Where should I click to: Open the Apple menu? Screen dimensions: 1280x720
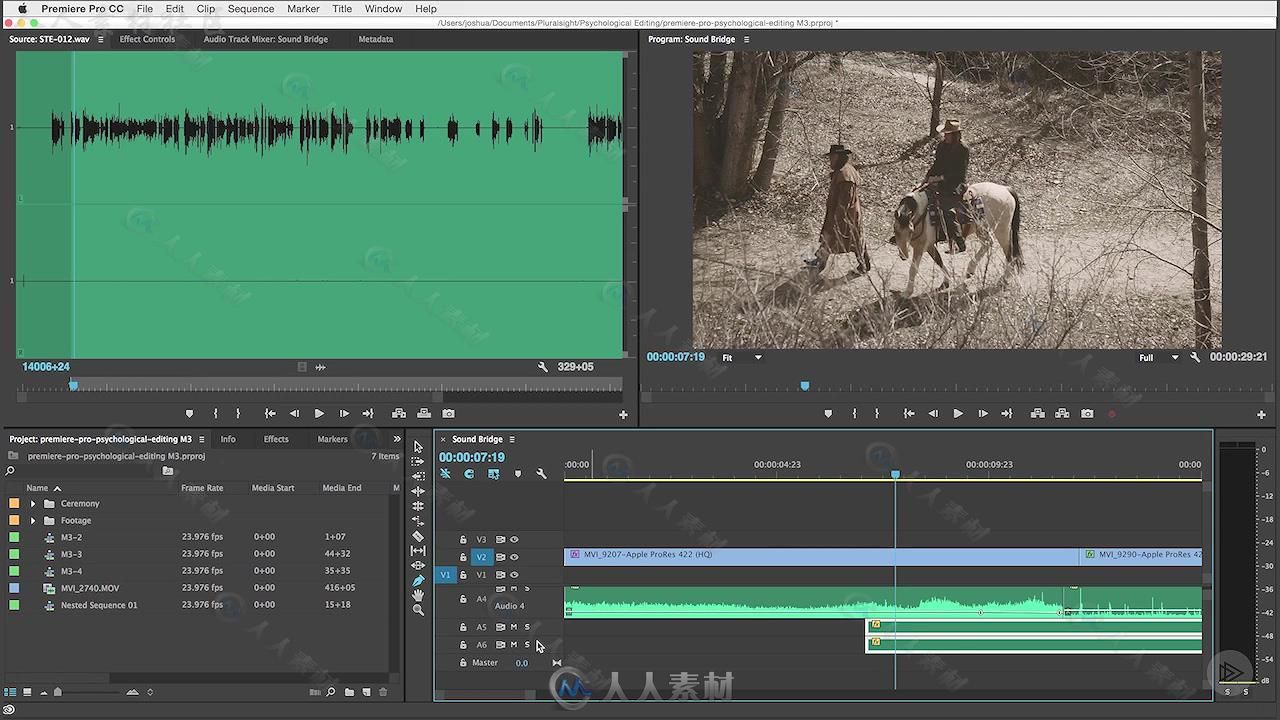21,9
